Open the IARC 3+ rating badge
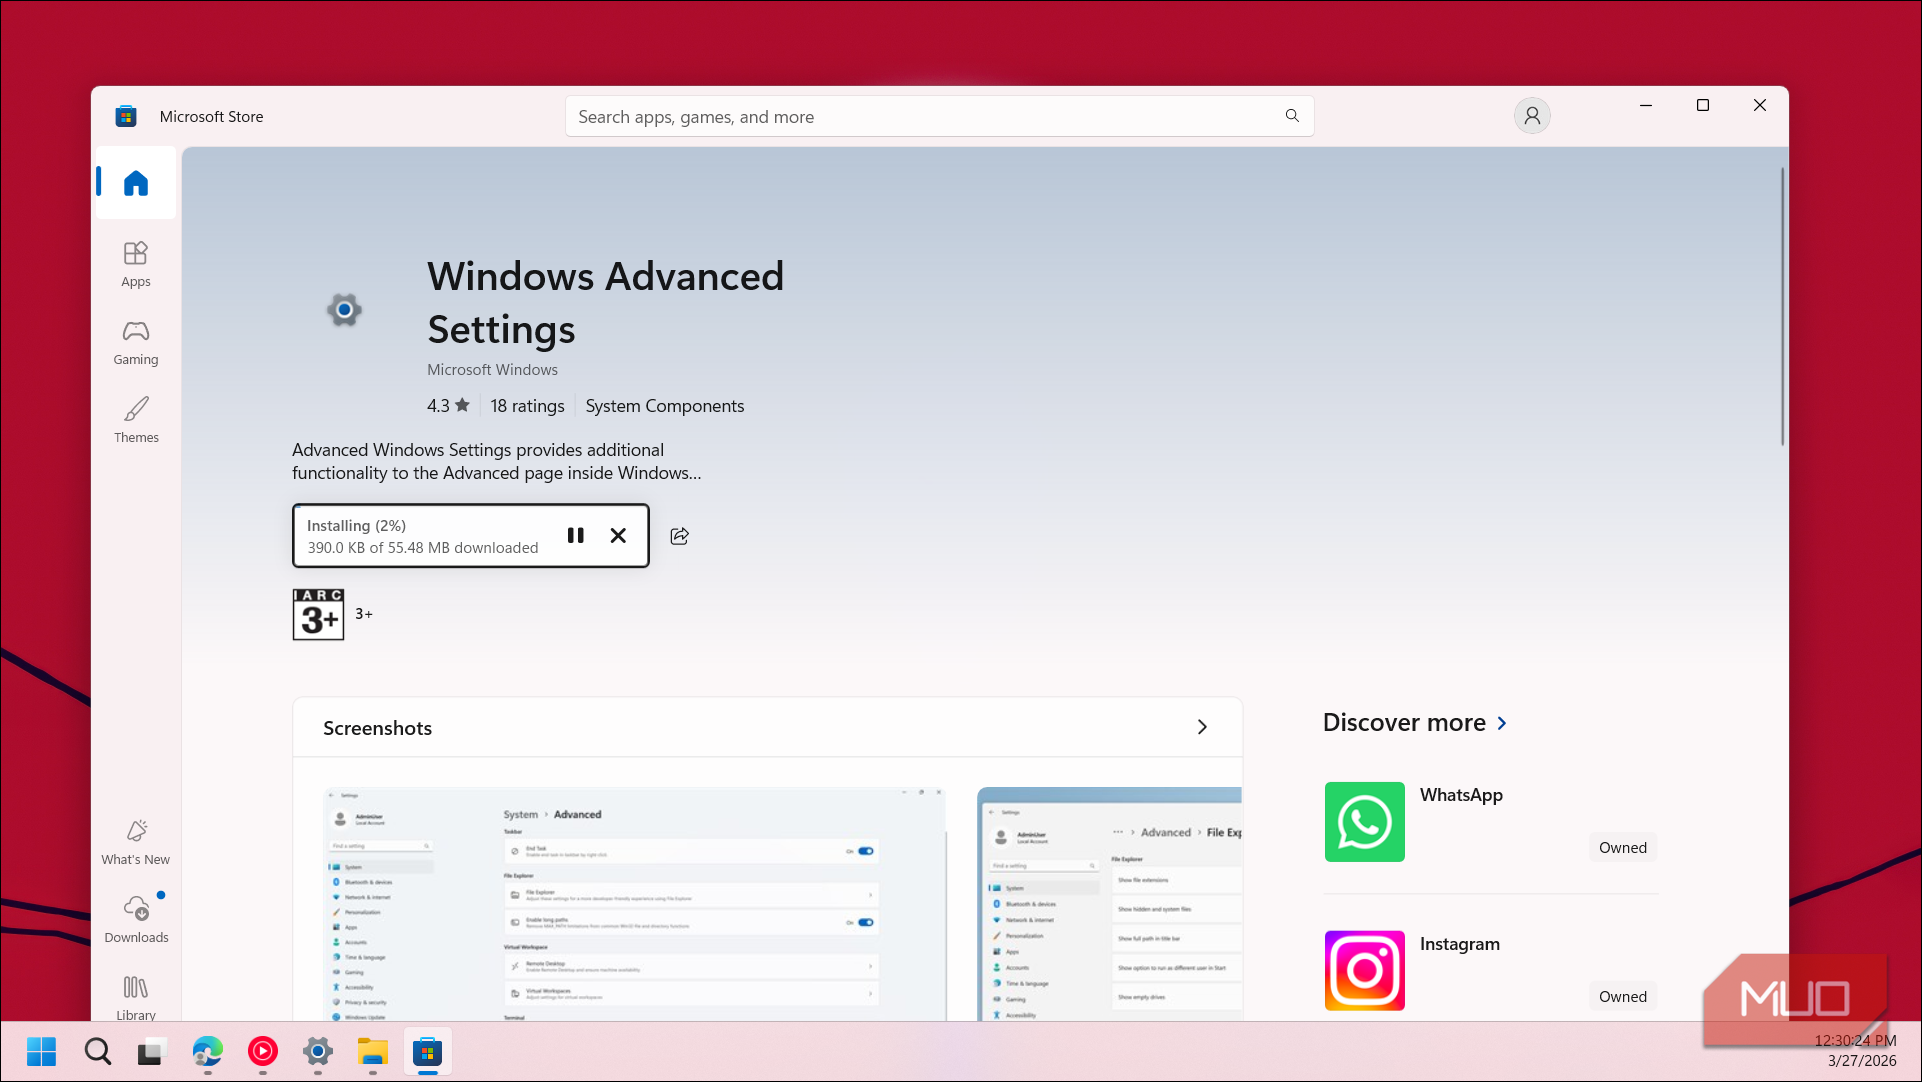The image size is (1922, 1082). tap(318, 614)
